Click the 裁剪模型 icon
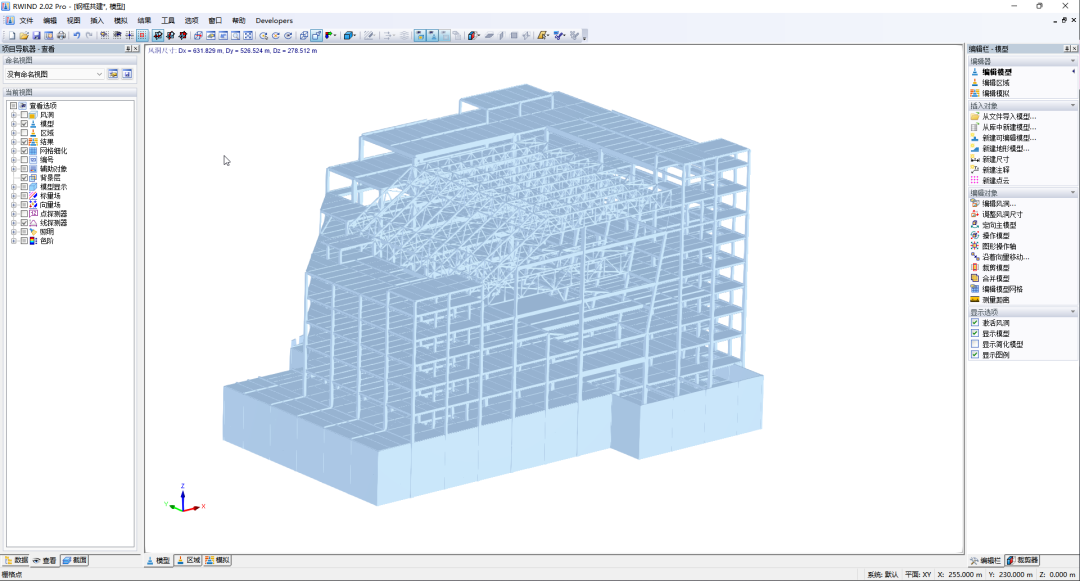Image resolution: width=1080 pixels, height=581 pixels. tap(975, 267)
